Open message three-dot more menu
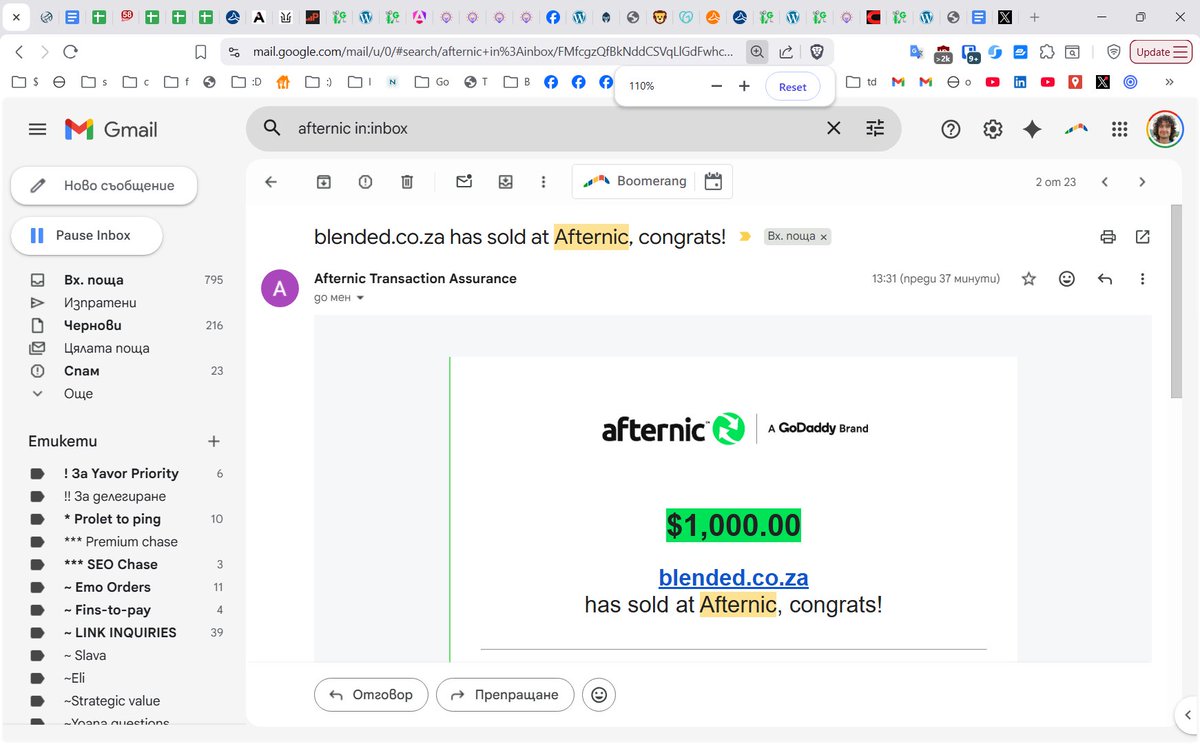 click(x=1143, y=279)
